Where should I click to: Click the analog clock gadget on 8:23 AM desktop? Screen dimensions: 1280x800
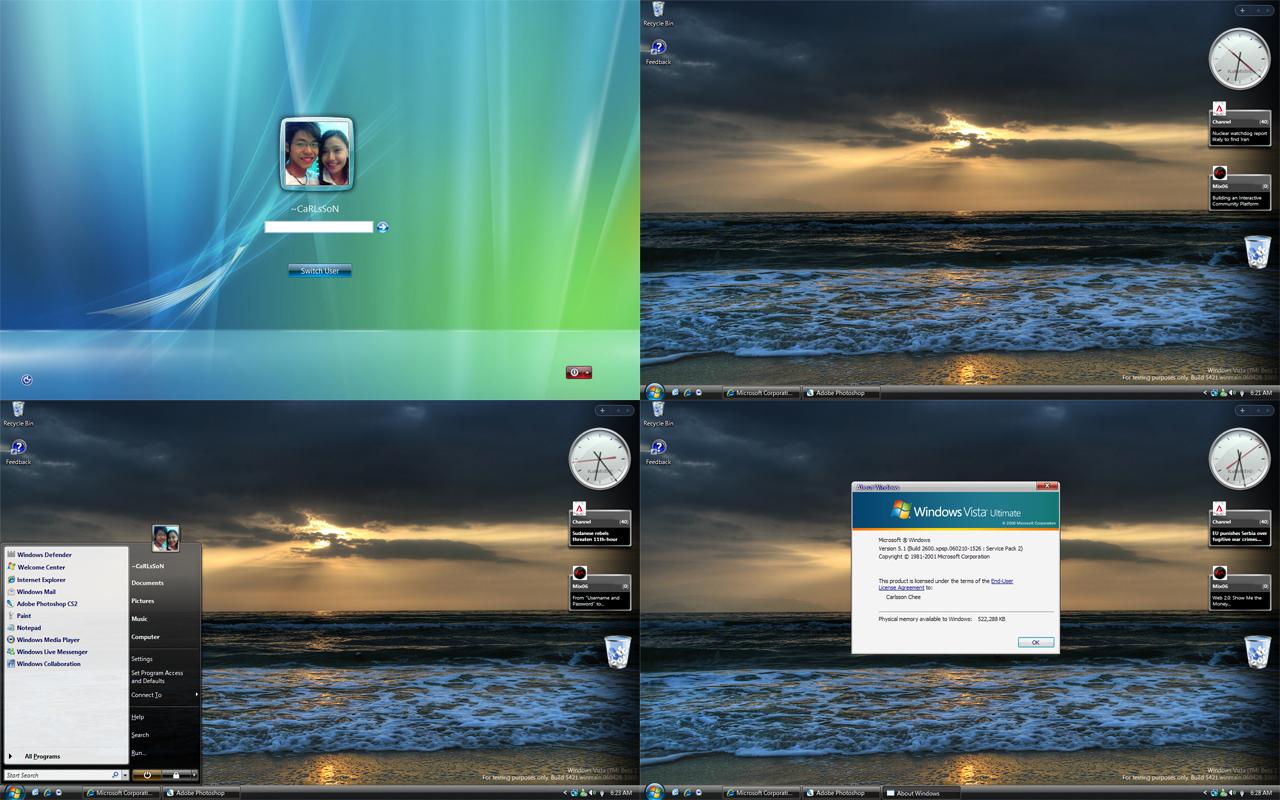click(x=599, y=460)
